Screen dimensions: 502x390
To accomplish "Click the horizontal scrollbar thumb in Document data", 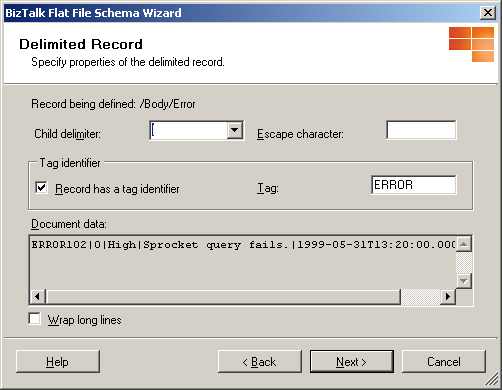I will coord(223,297).
